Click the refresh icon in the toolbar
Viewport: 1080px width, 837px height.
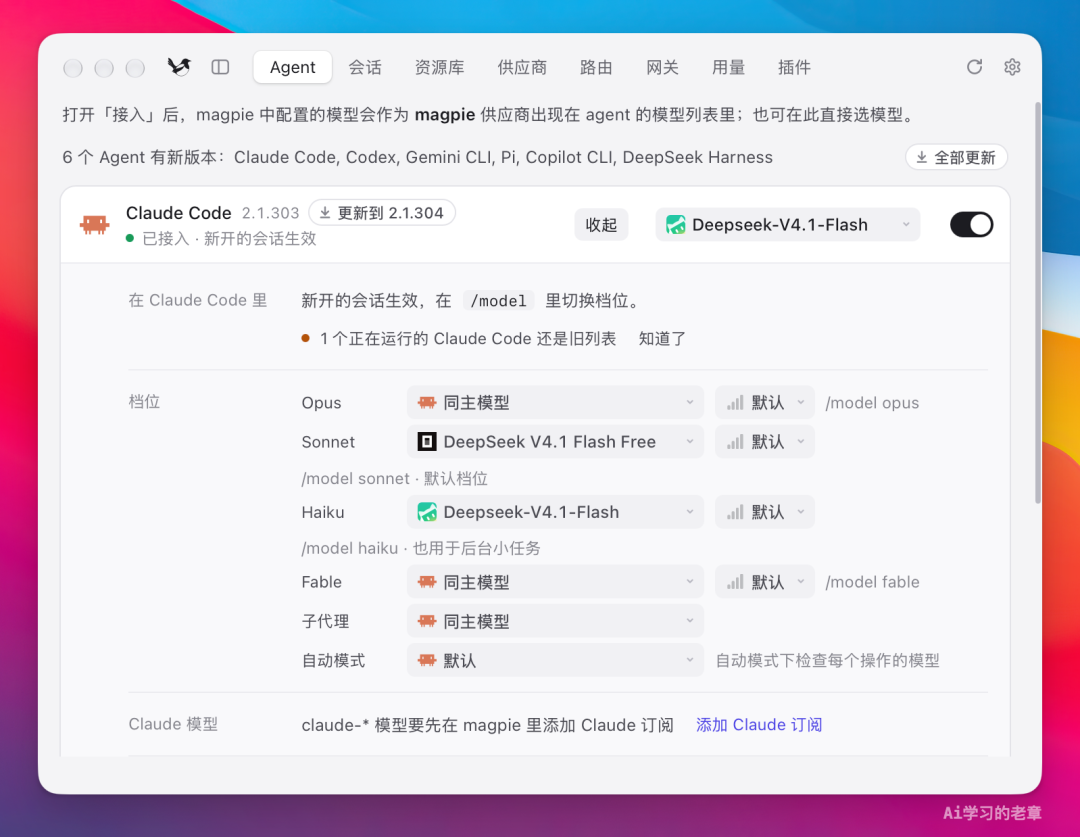pyautogui.click(x=974, y=67)
